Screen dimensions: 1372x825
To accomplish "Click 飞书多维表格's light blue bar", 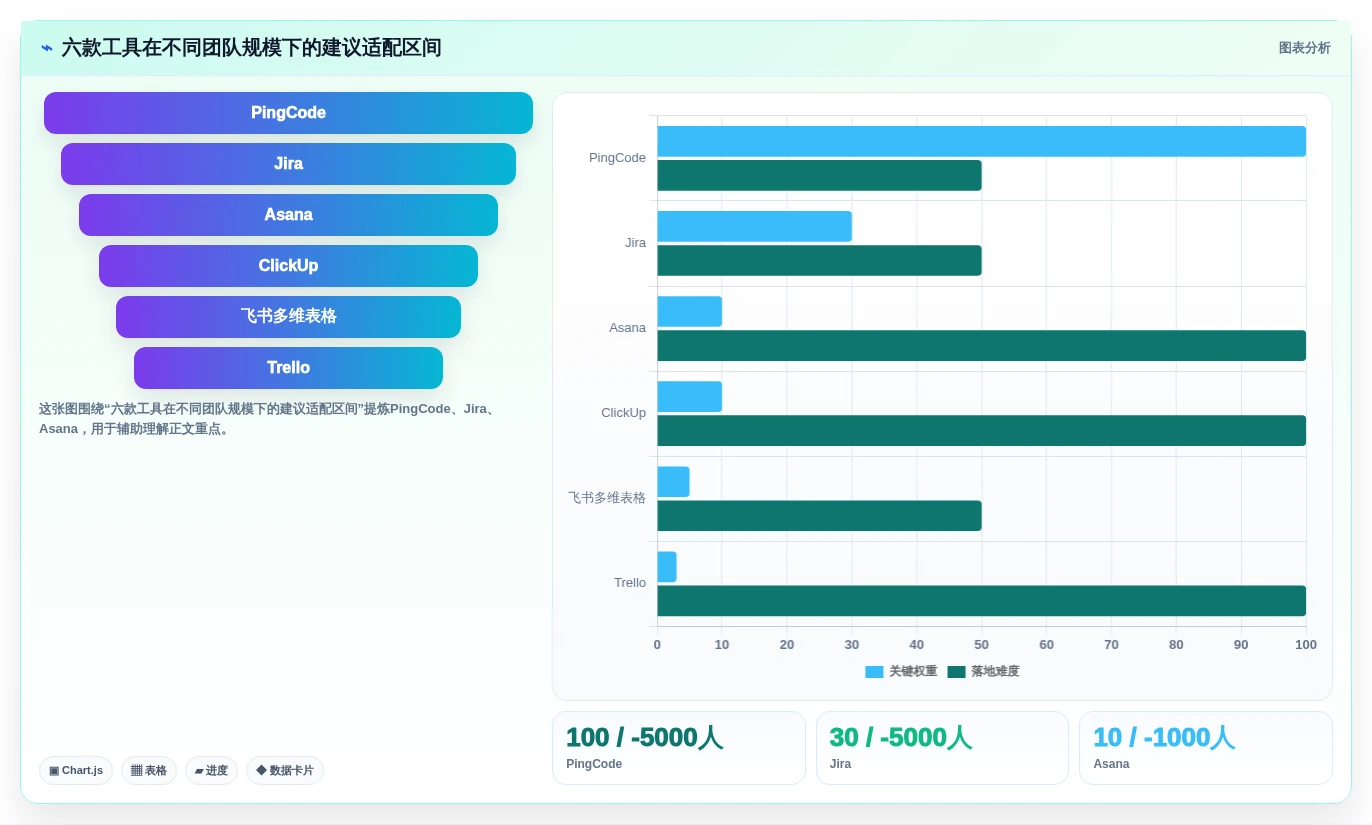I will tap(673, 481).
